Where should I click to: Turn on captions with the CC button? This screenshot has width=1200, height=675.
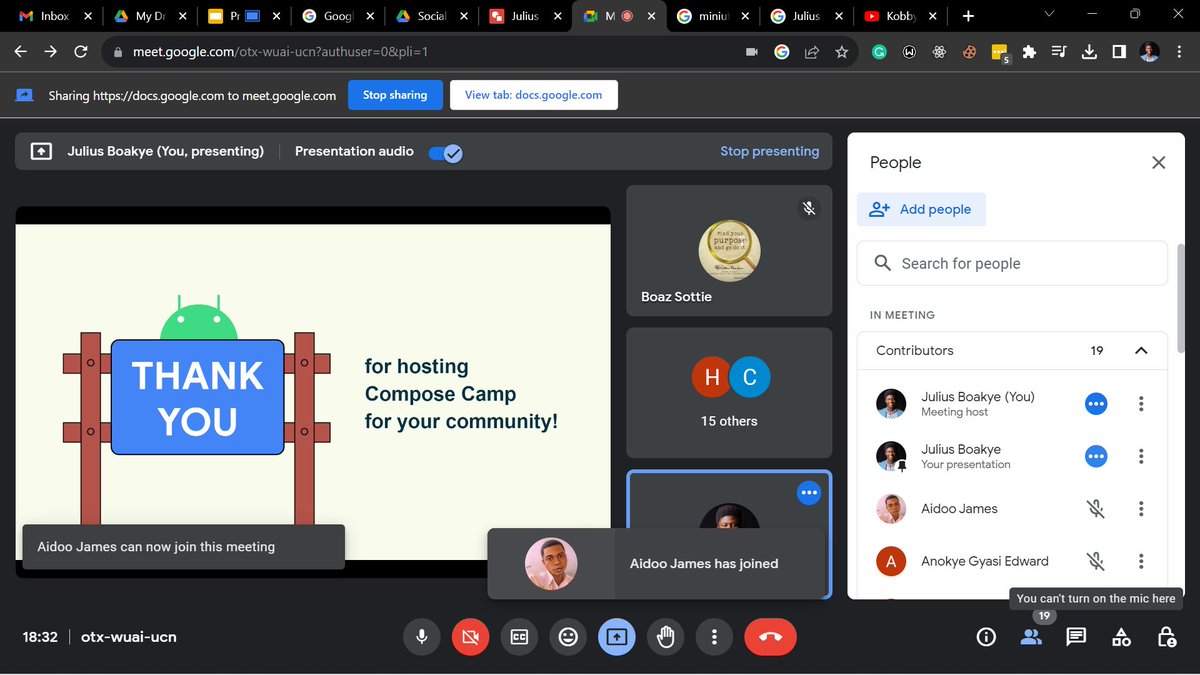[x=519, y=637]
